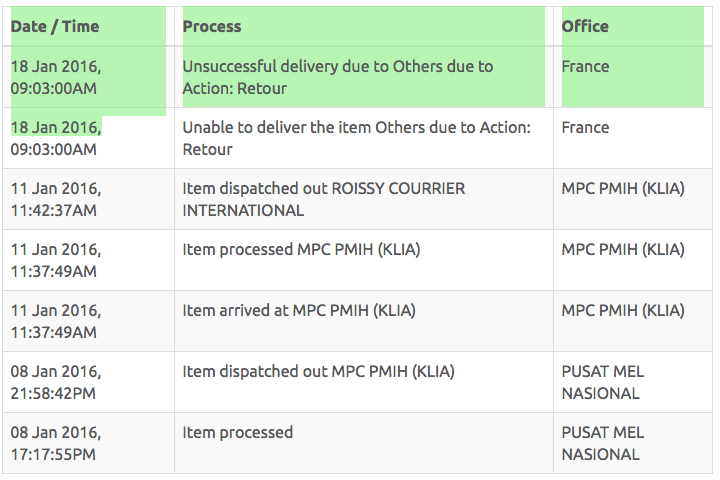Click Item processed MPC PMIH (KLIA) entry
Image resolution: width=720 pixels, height=480 pixels.
coord(301,249)
